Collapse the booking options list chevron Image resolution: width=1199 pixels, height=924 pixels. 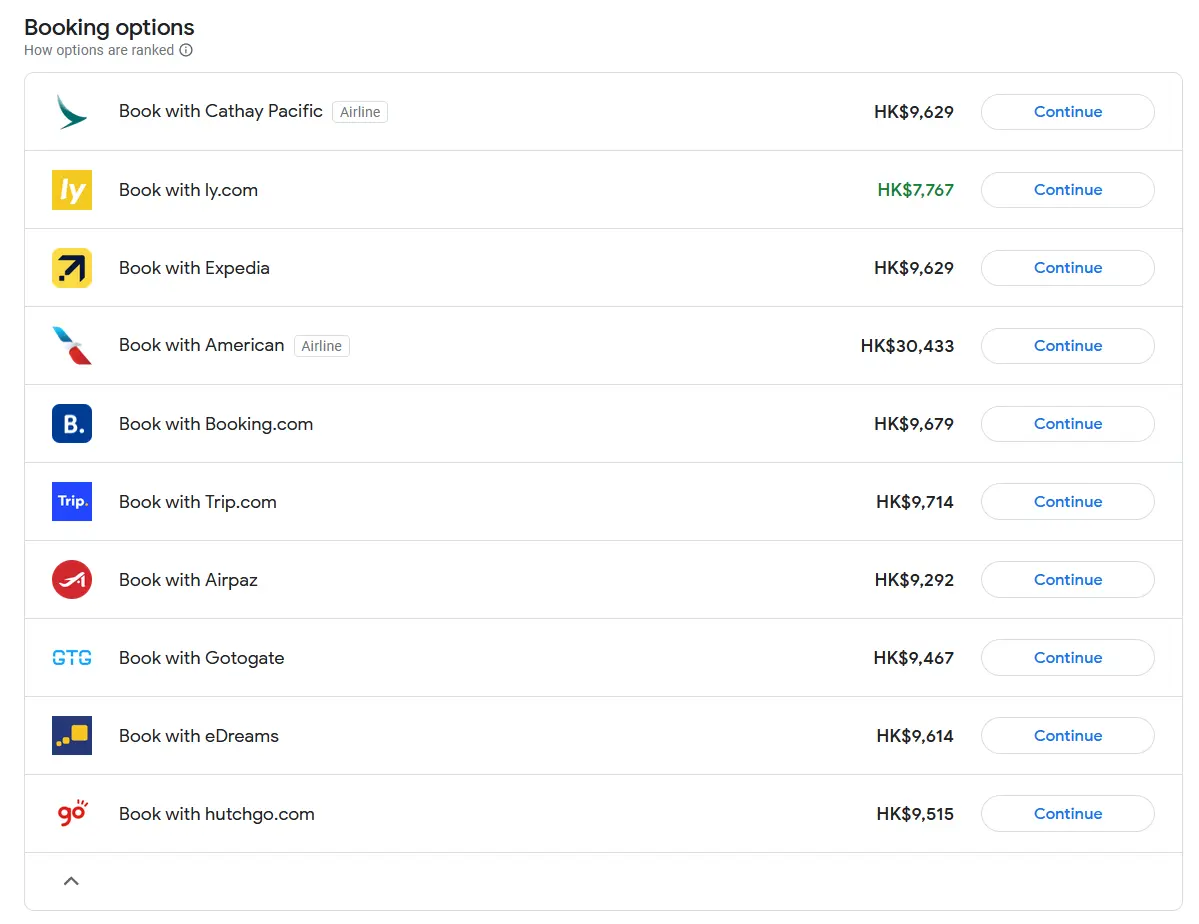(x=71, y=881)
